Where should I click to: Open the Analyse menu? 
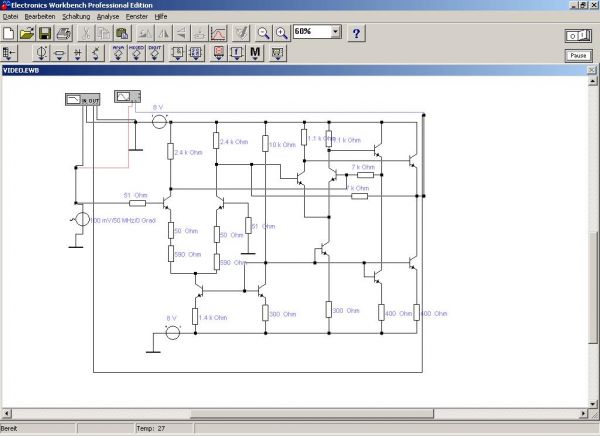point(108,17)
